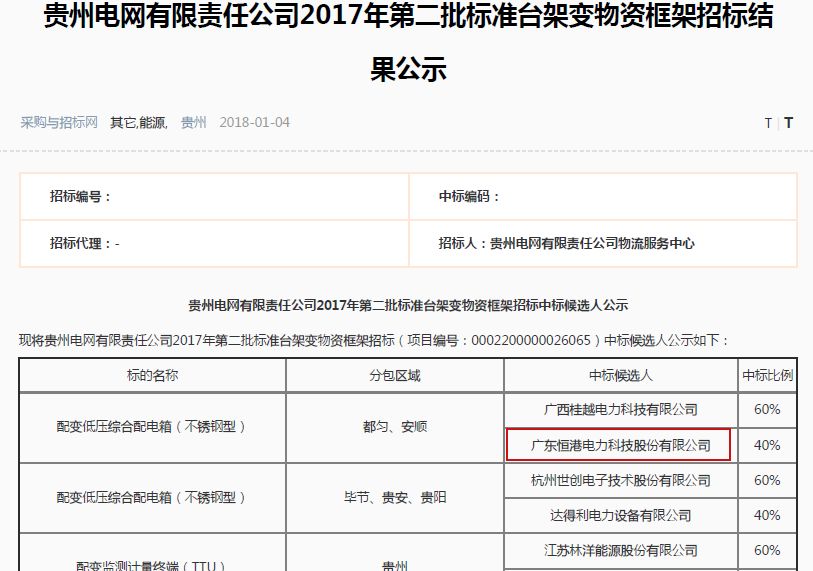
Task: Select the highlighted 广东恒港电力科技股份有限公司 cell
Action: point(619,445)
